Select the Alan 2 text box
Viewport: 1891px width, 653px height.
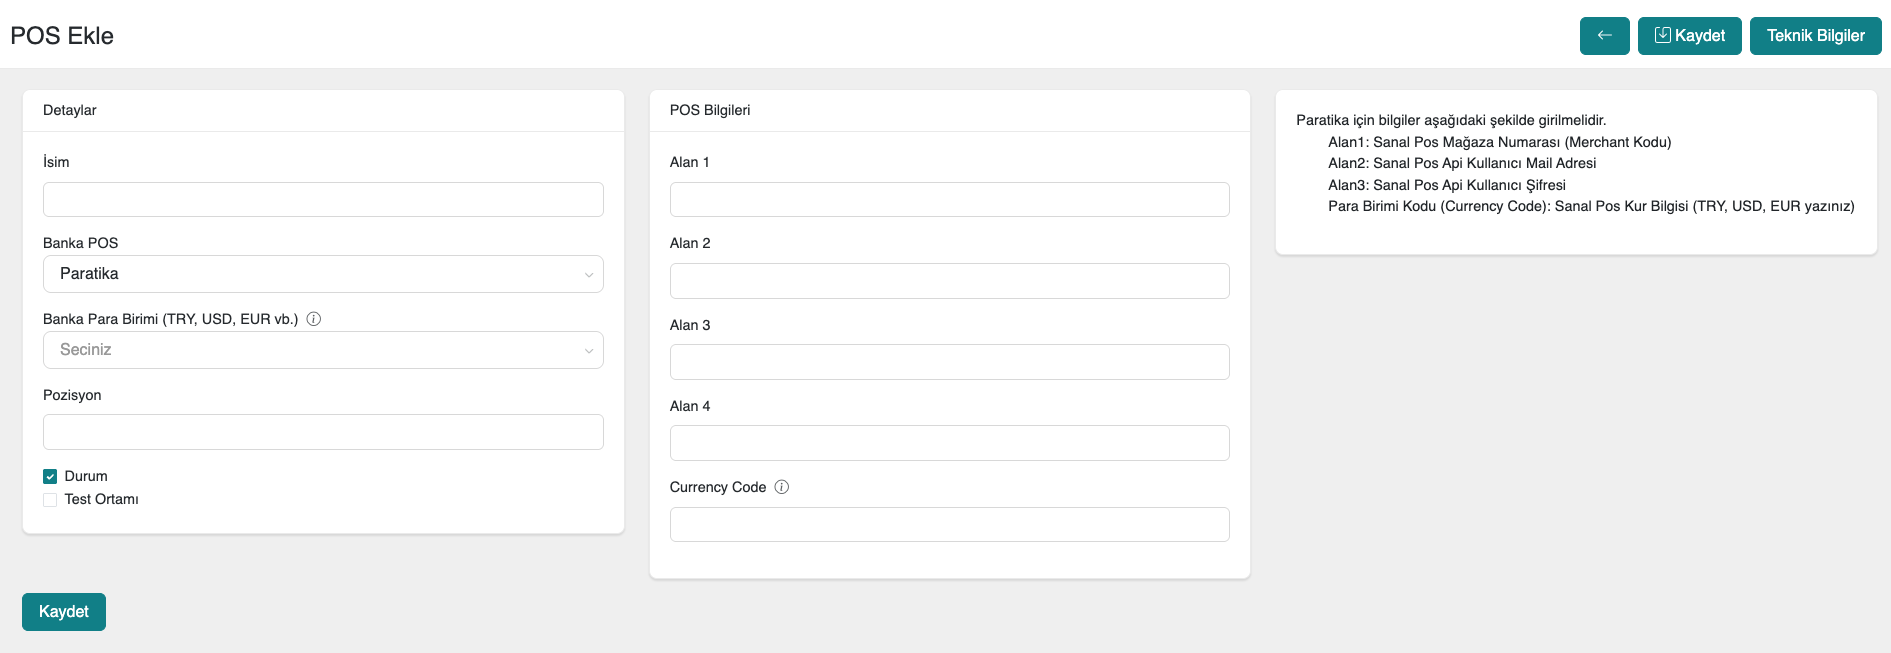coord(949,281)
